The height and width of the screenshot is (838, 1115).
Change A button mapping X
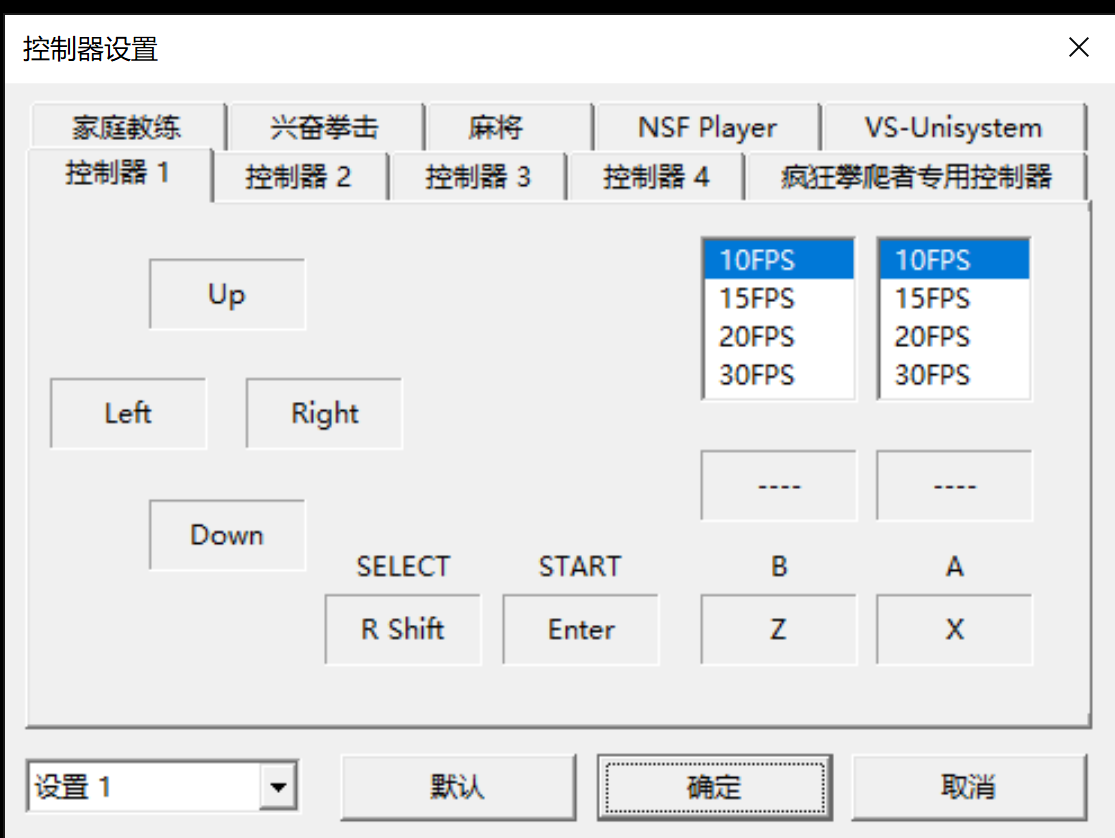(x=954, y=630)
